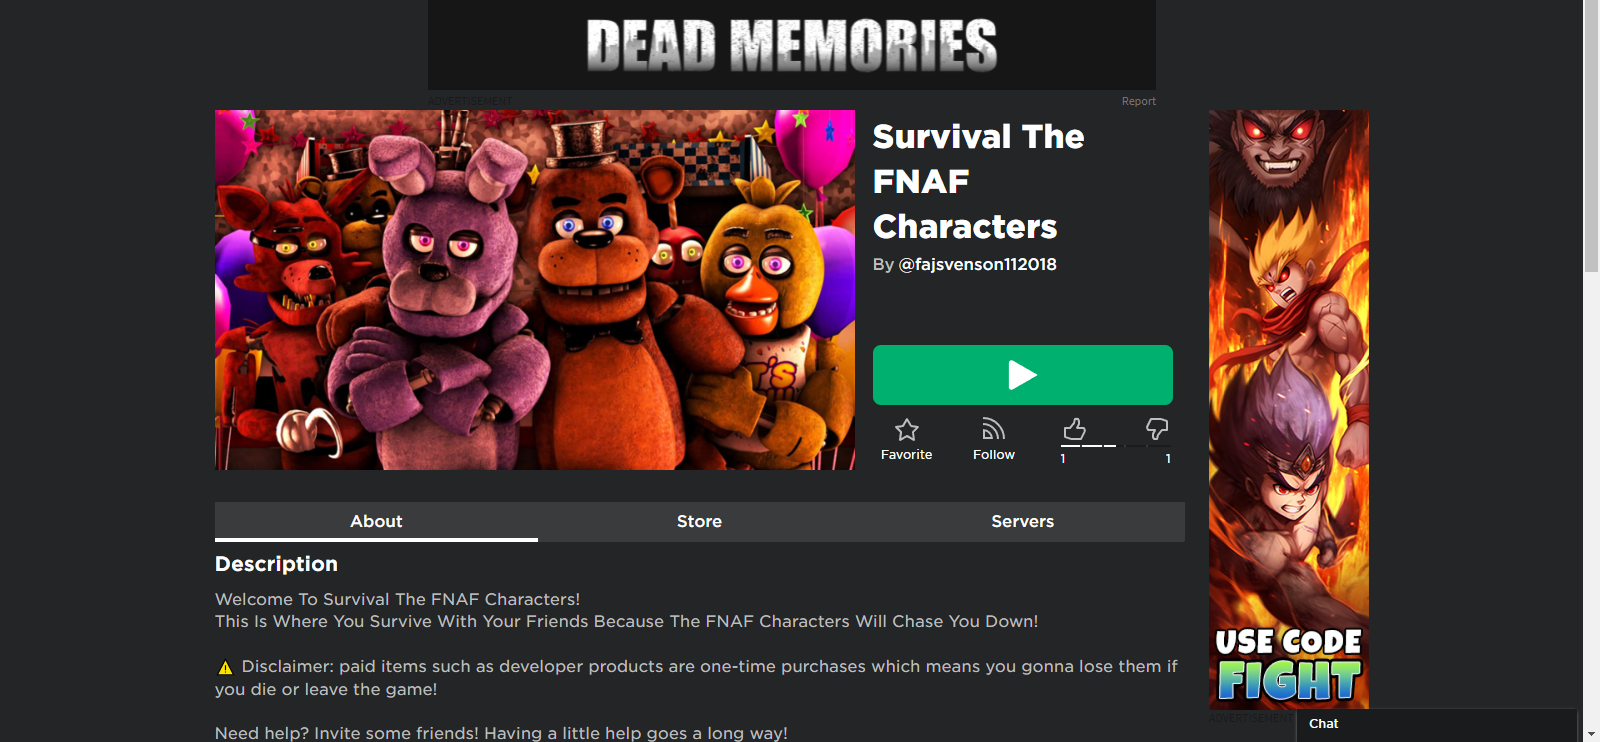Open creator profile @fajsvenson112018
Screen dimensions: 1600x742
pos(977,264)
